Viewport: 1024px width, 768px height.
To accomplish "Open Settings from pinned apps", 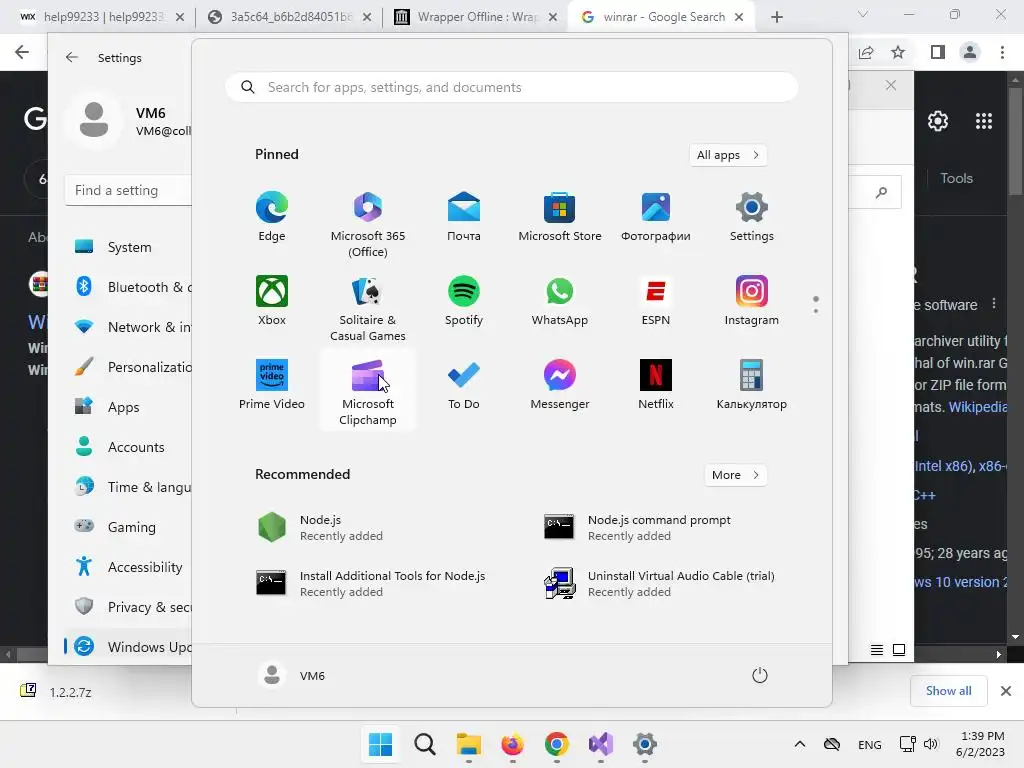I will coord(752,217).
